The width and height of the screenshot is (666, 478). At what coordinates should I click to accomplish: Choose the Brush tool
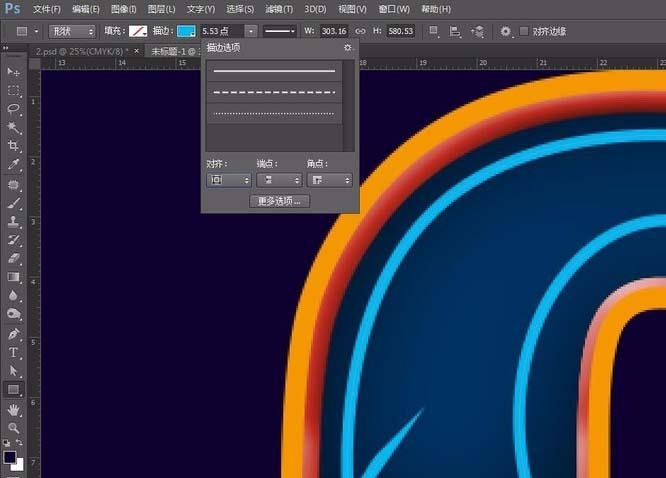click(x=14, y=202)
